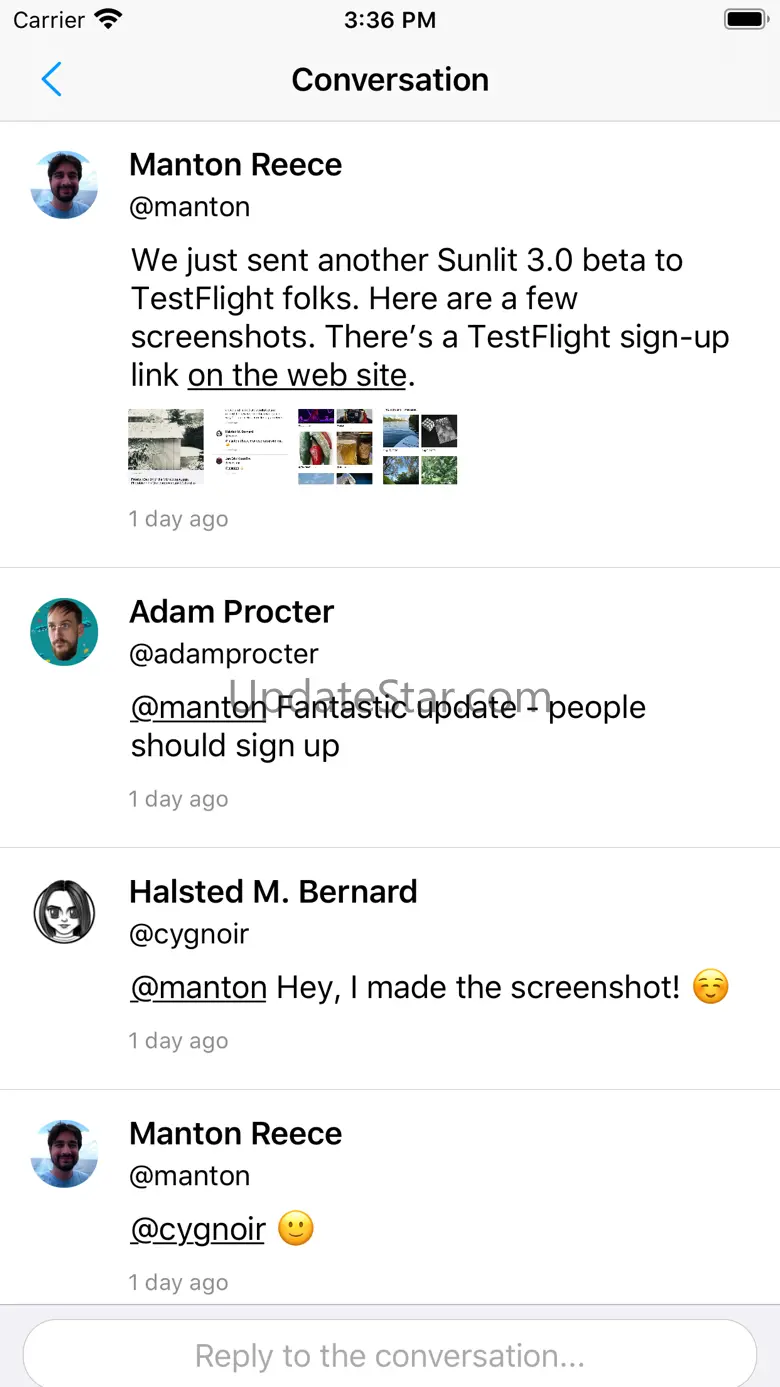The height and width of the screenshot is (1387, 780).
Task: Open Manton Reece's avatar on last reply
Action: [x=64, y=1154]
